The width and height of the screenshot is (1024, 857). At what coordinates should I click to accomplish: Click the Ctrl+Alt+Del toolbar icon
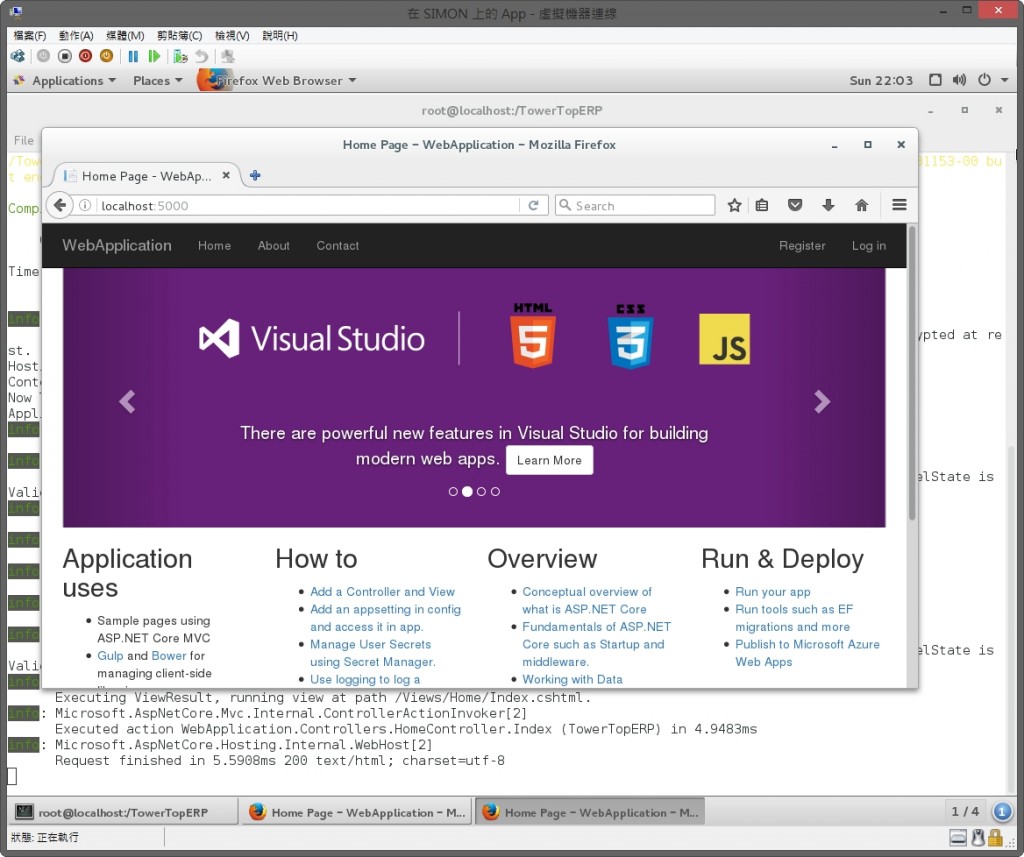18,56
